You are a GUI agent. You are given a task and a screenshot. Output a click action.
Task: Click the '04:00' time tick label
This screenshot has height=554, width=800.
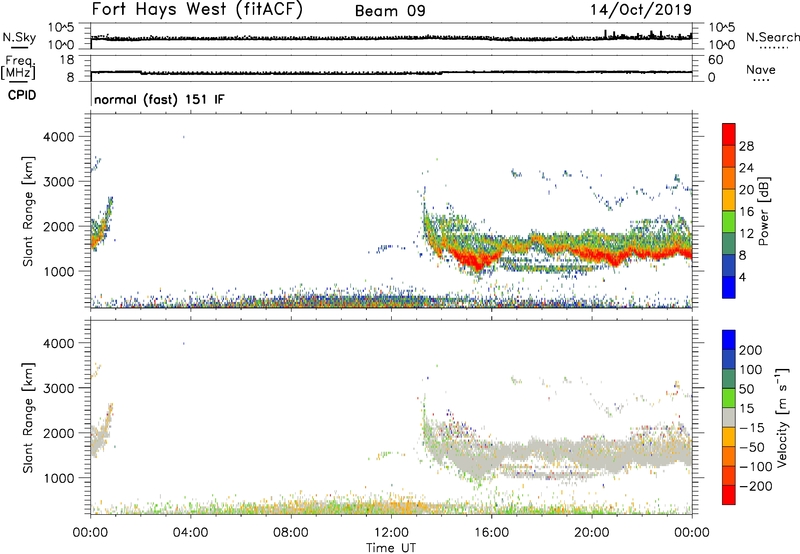190,533
